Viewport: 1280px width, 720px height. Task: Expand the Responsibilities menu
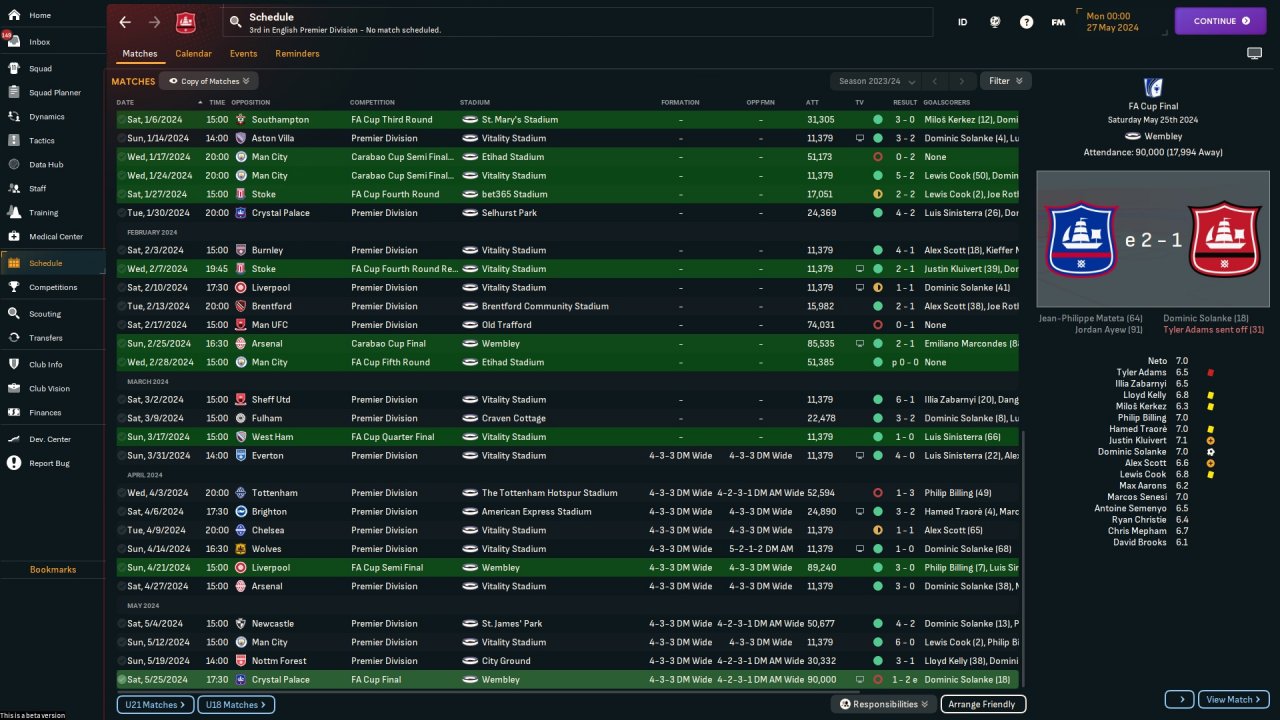tap(884, 704)
